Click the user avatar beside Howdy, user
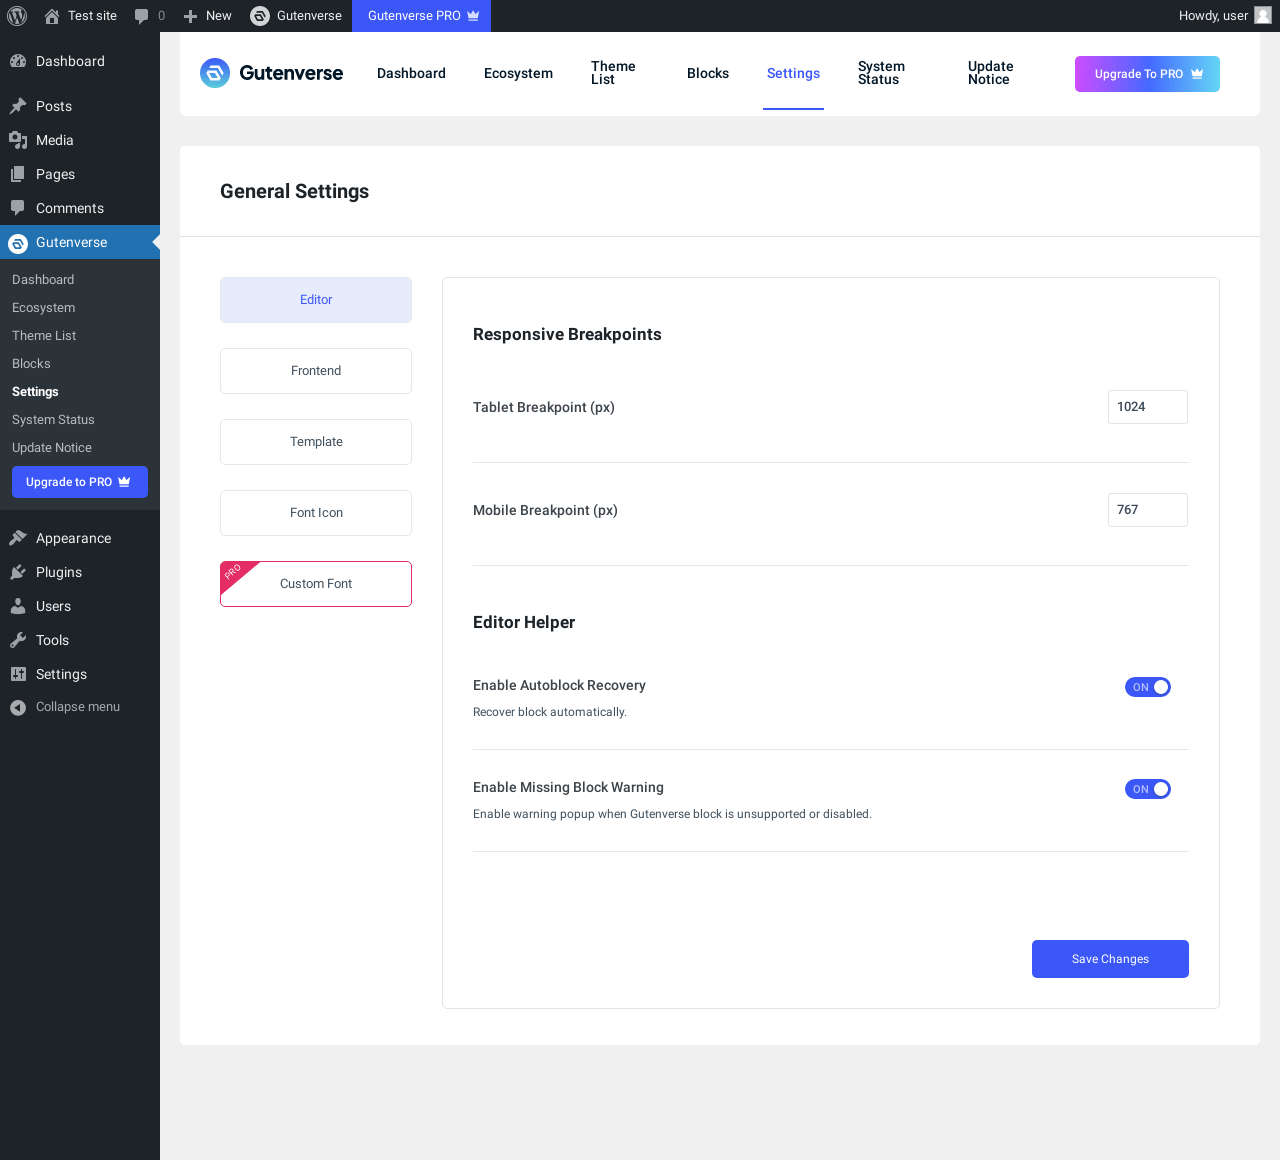The width and height of the screenshot is (1280, 1160). point(1263,15)
